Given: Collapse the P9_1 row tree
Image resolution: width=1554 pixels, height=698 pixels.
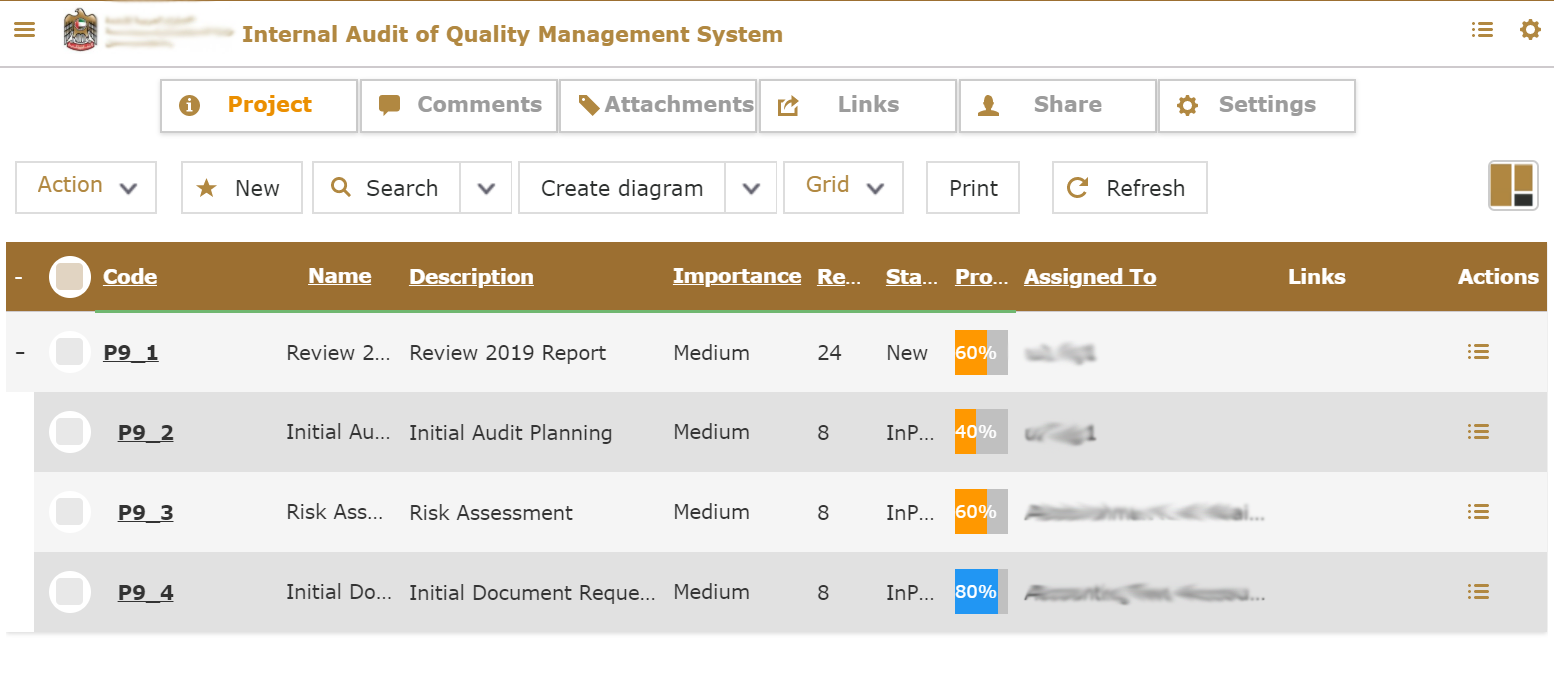Looking at the screenshot, I should [20, 353].
